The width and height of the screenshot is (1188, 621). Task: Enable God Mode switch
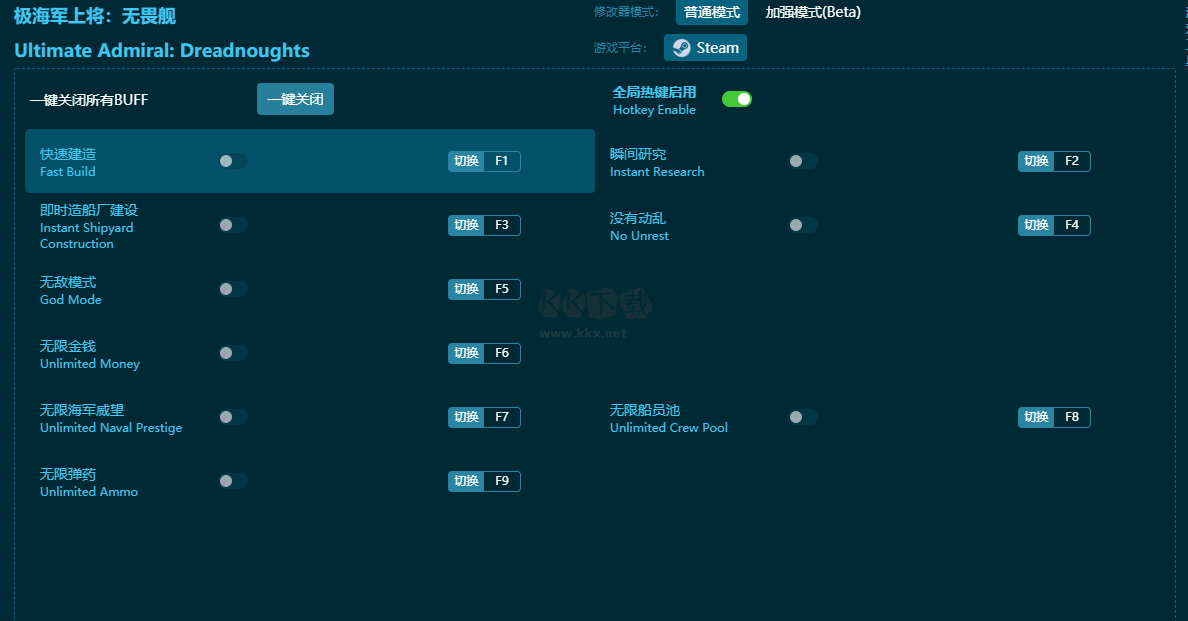[x=233, y=289]
